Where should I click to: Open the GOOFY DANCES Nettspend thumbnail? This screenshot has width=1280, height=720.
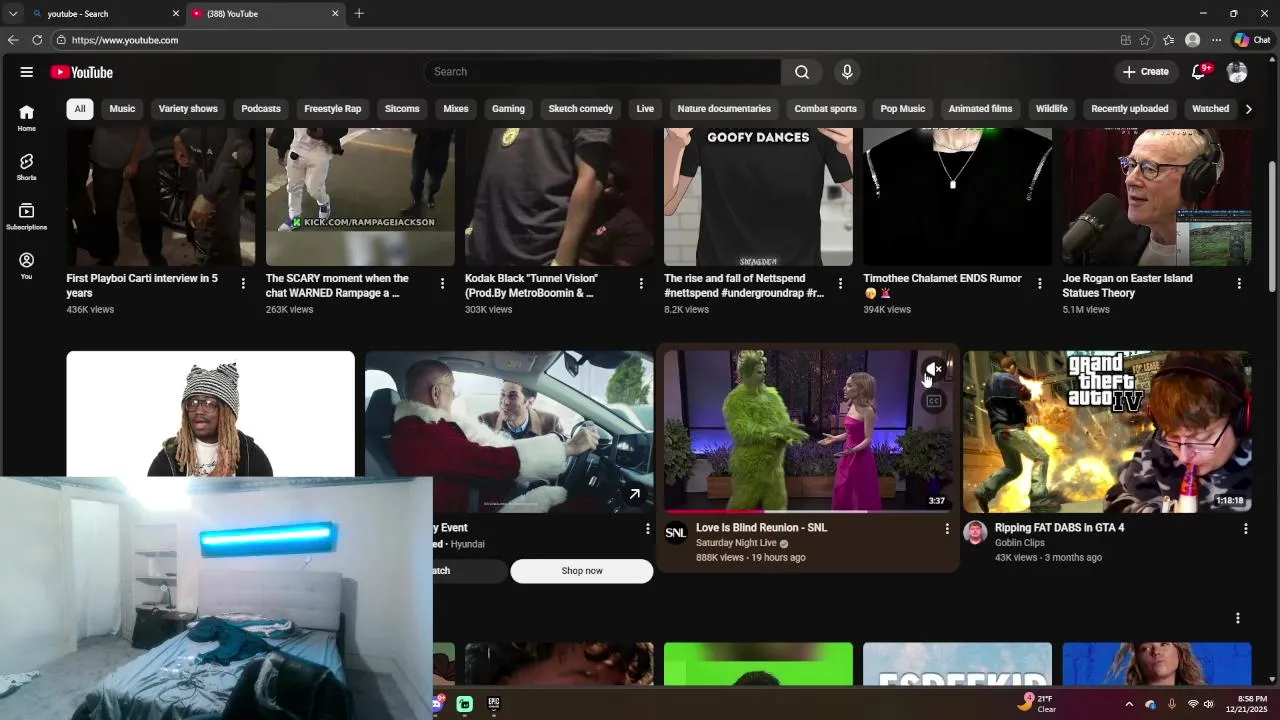tap(758, 197)
